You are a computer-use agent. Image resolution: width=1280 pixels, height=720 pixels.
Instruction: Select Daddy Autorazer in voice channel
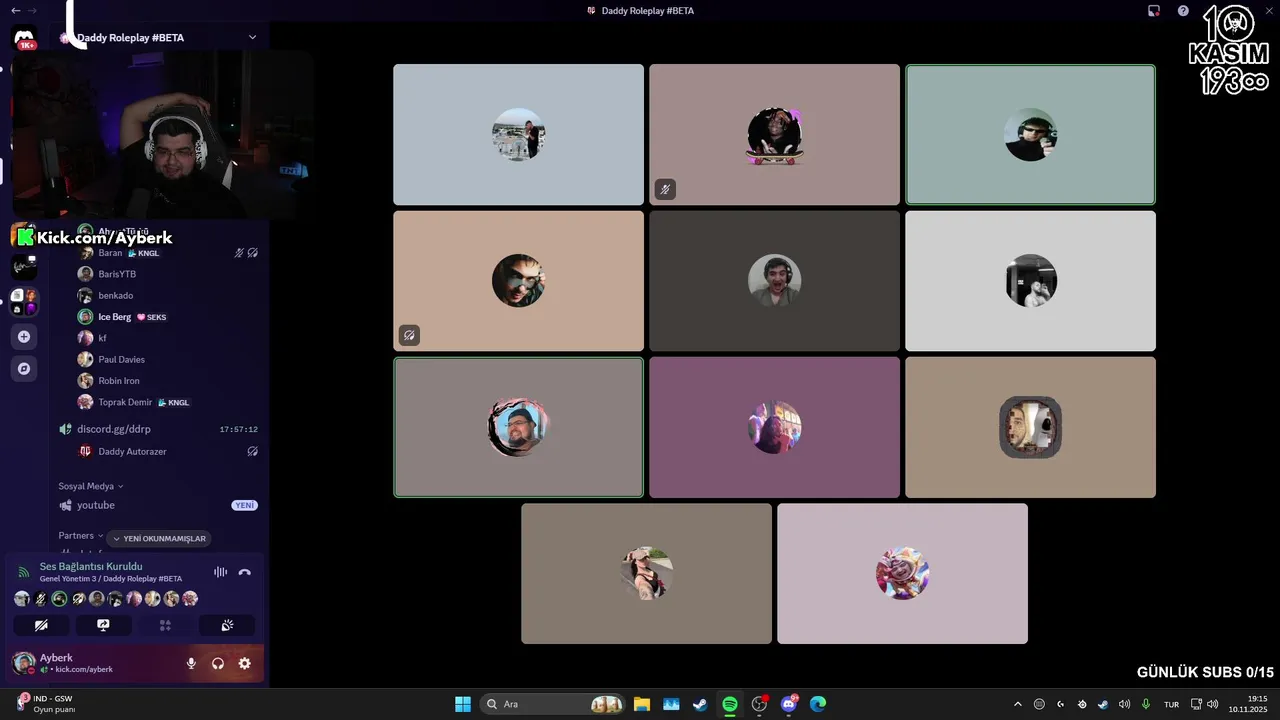(x=168, y=451)
